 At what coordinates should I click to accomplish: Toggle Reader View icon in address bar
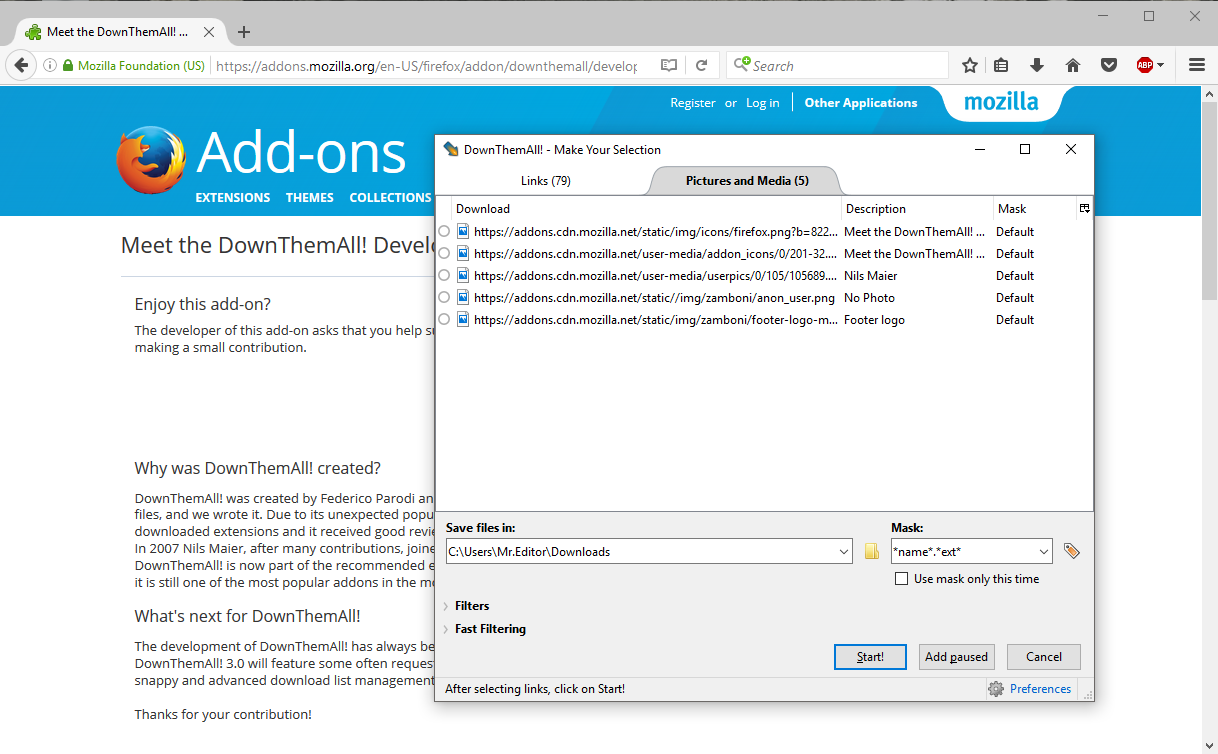point(669,66)
